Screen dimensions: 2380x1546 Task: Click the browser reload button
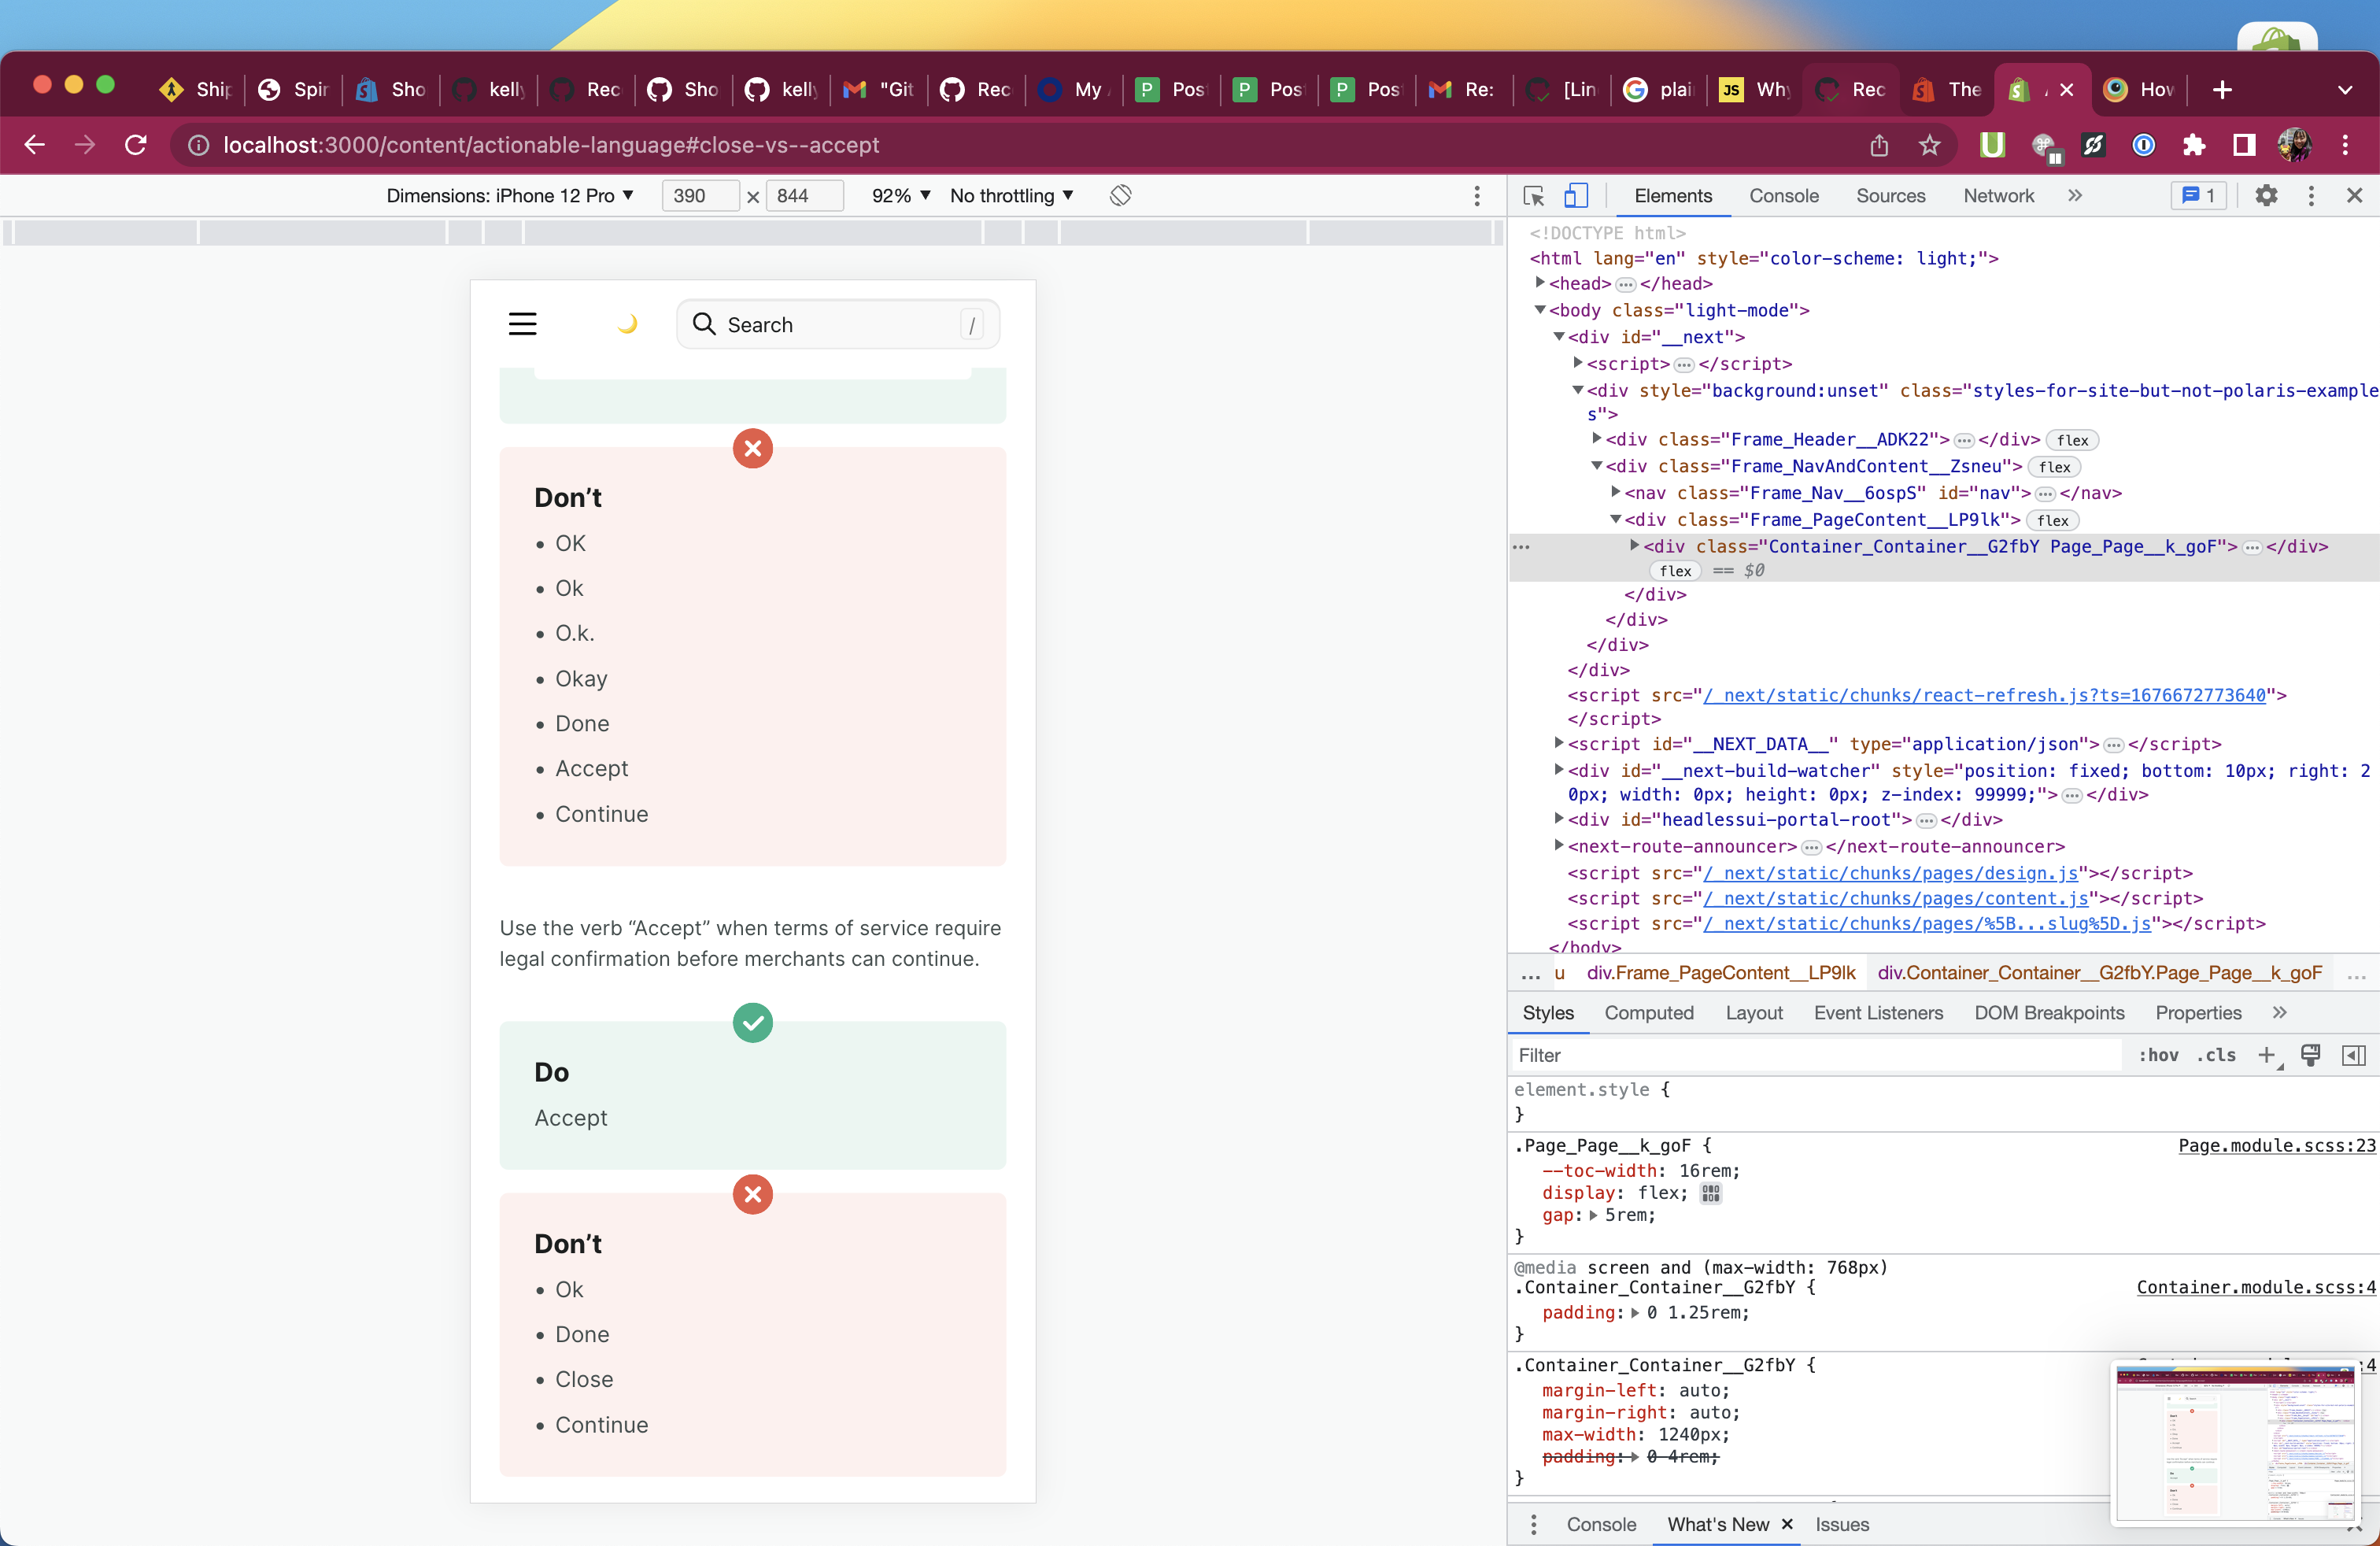point(136,146)
